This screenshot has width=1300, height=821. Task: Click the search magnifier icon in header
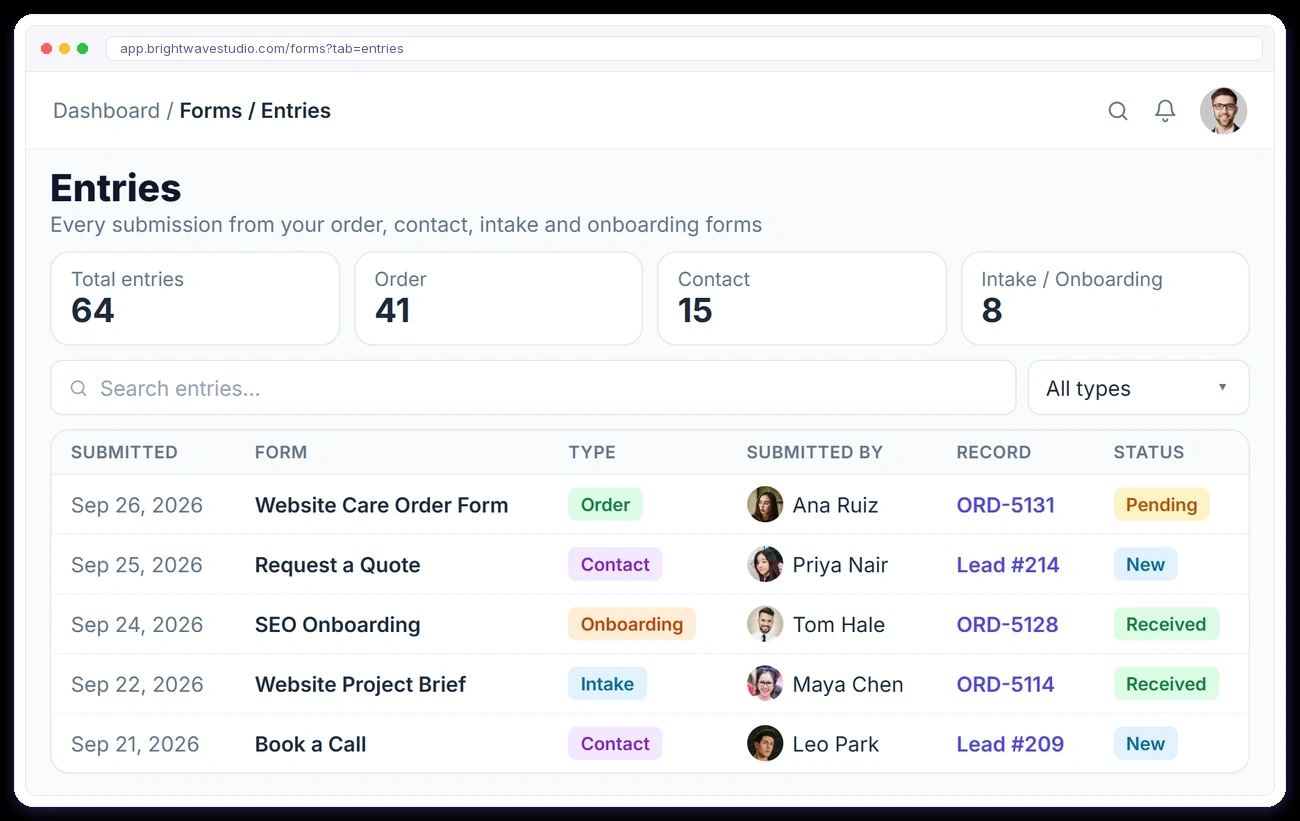[1118, 111]
